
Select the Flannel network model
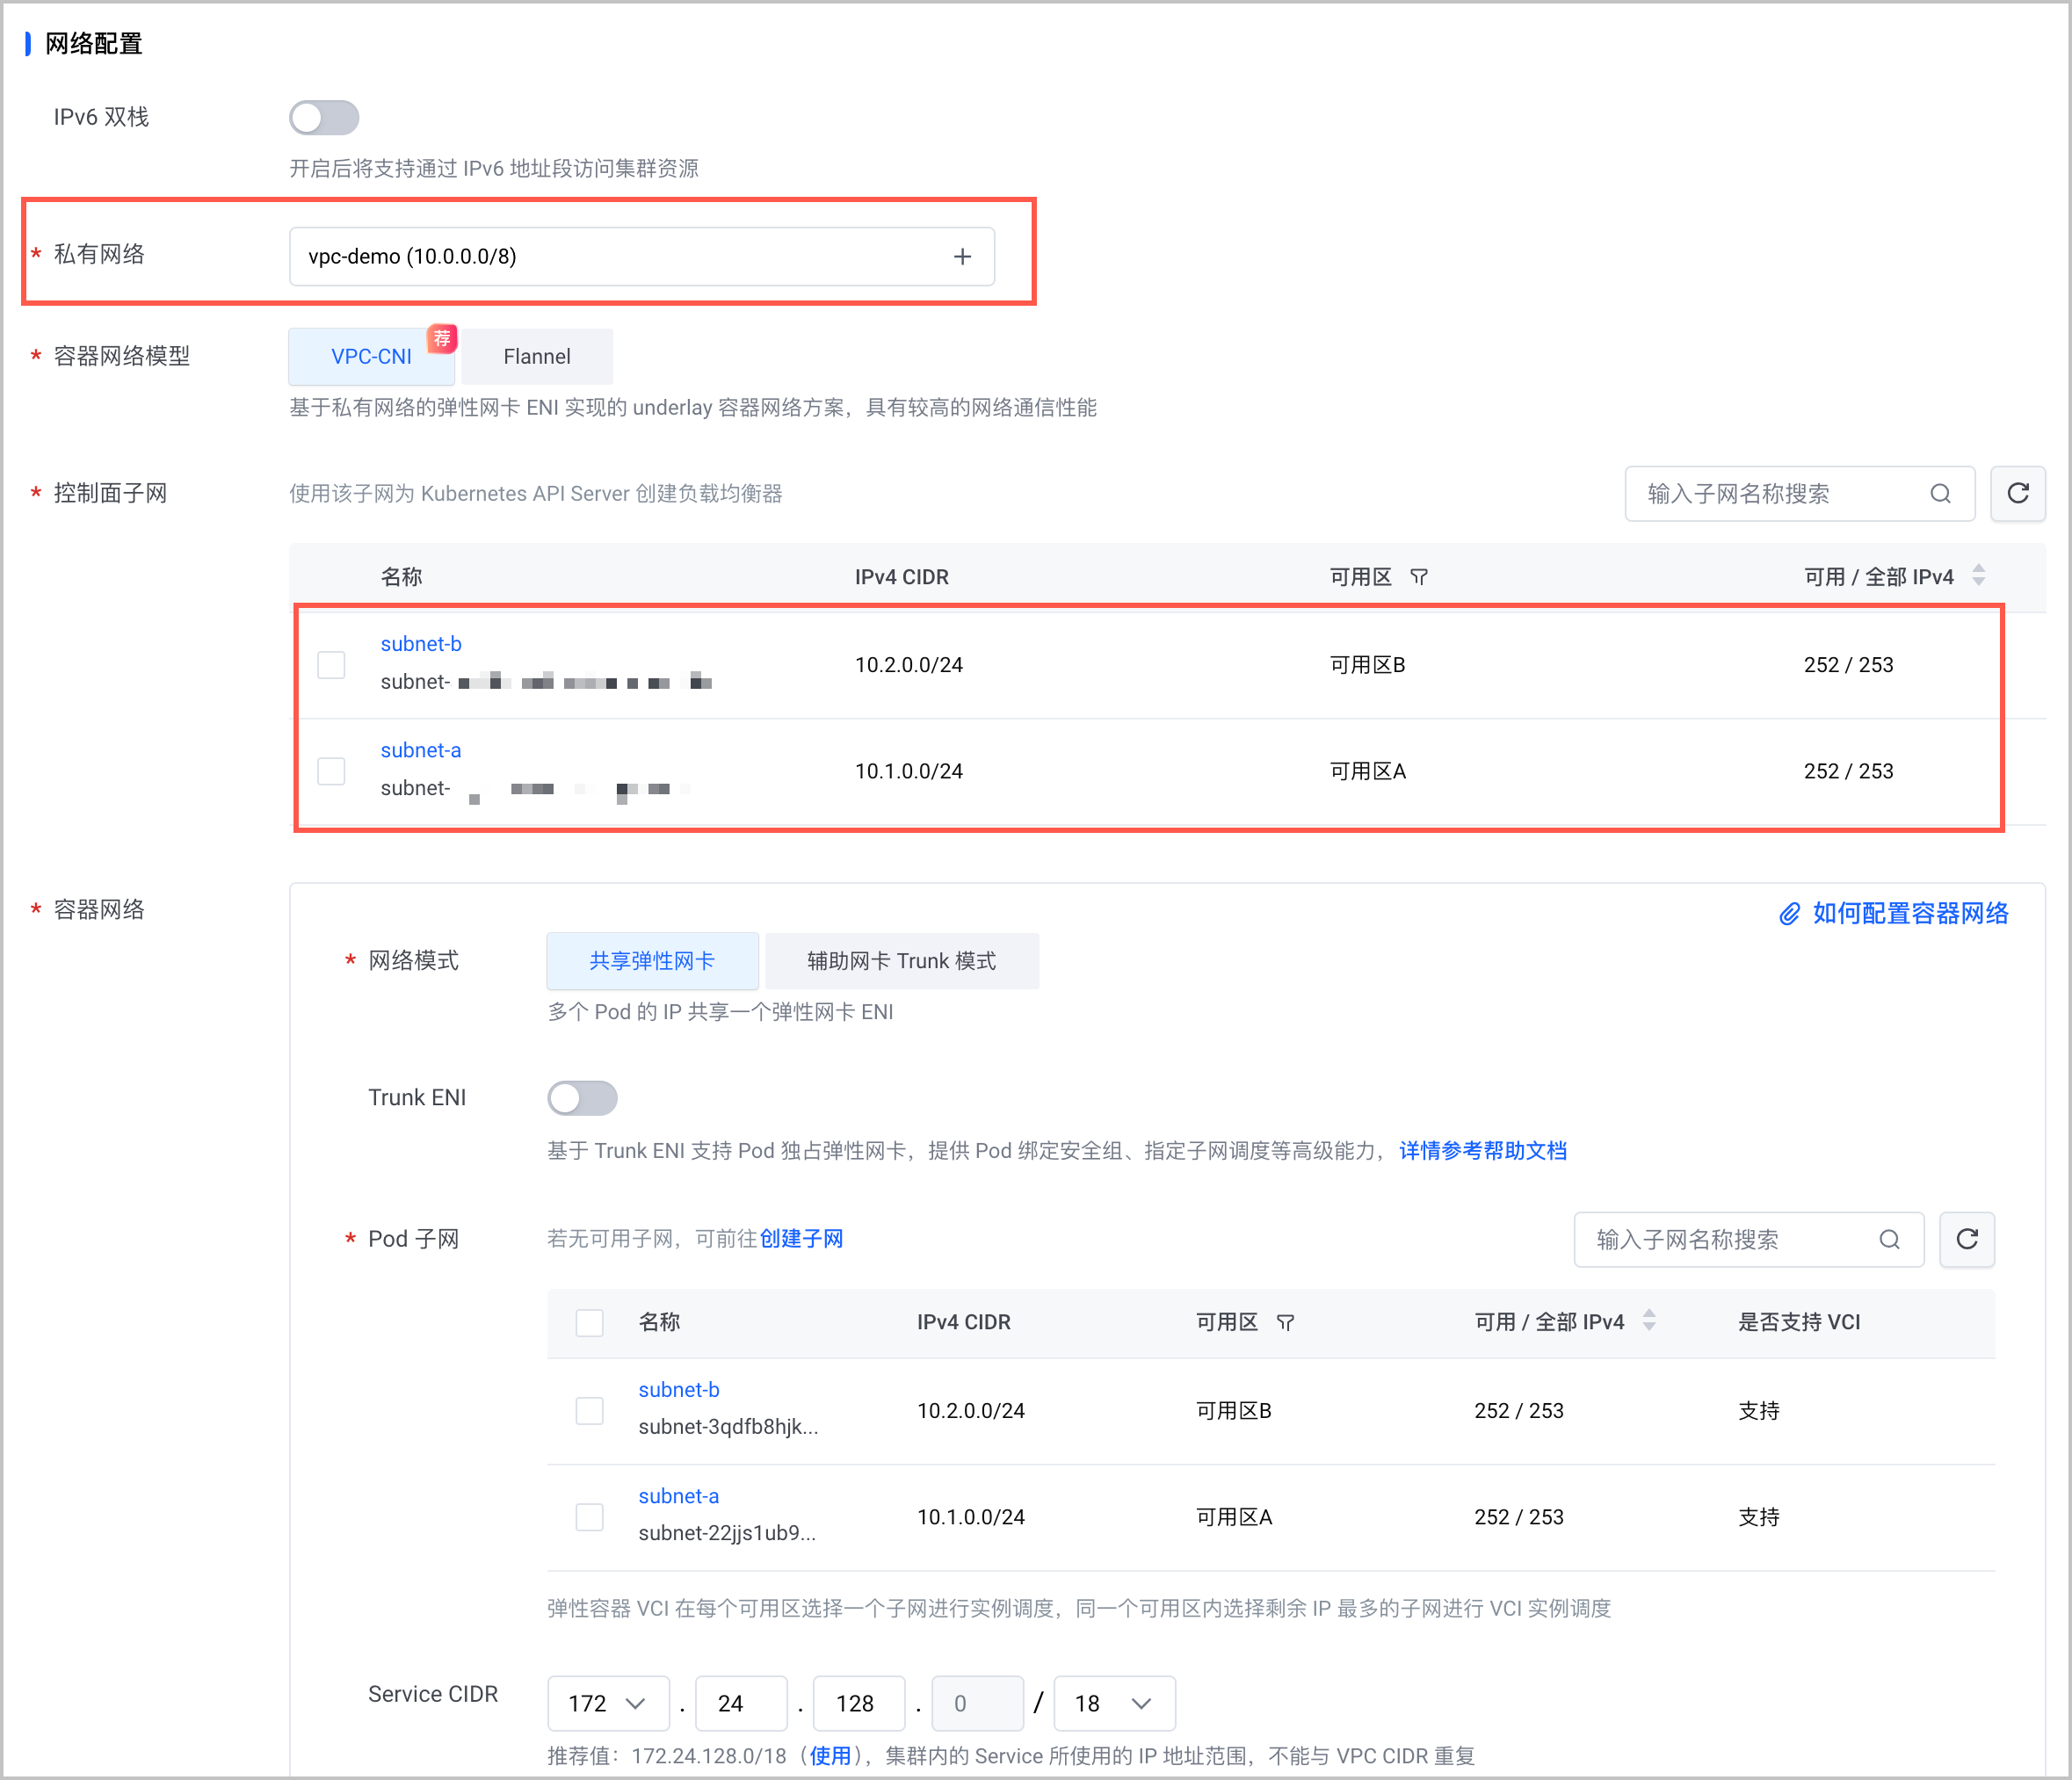537,357
